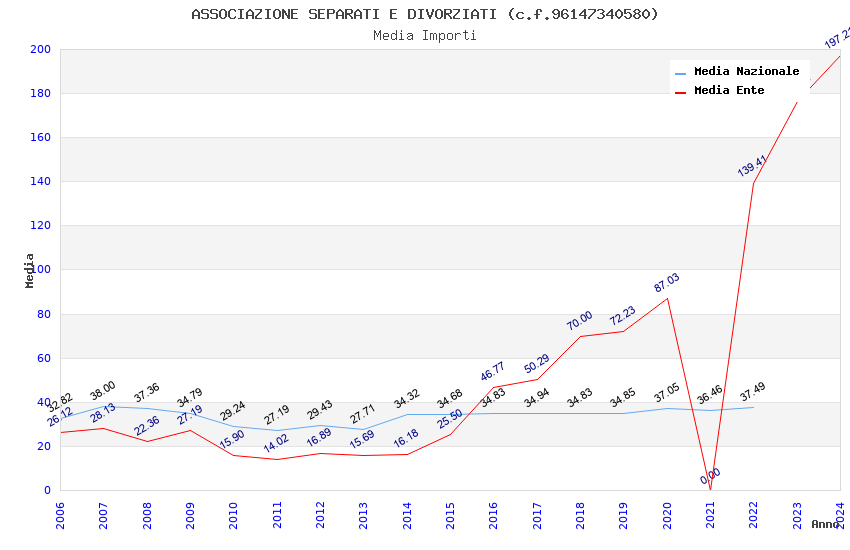
Task: Click the 15.90 data label for 2010
Action: pyautogui.click(x=232, y=439)
